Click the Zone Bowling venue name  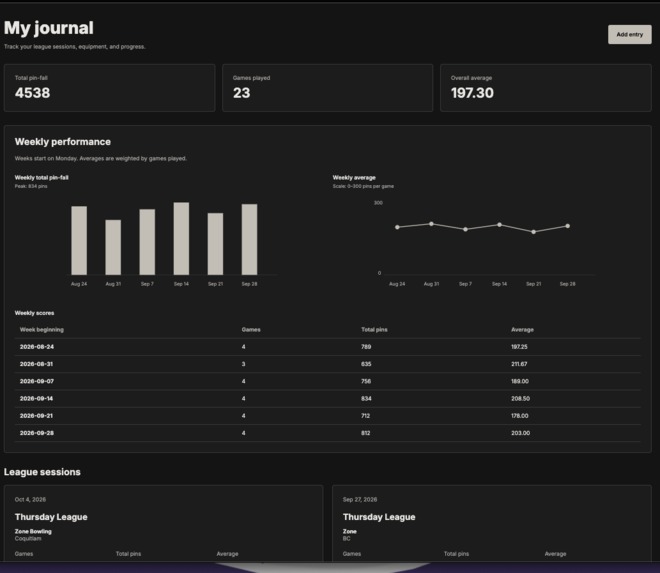33,532
